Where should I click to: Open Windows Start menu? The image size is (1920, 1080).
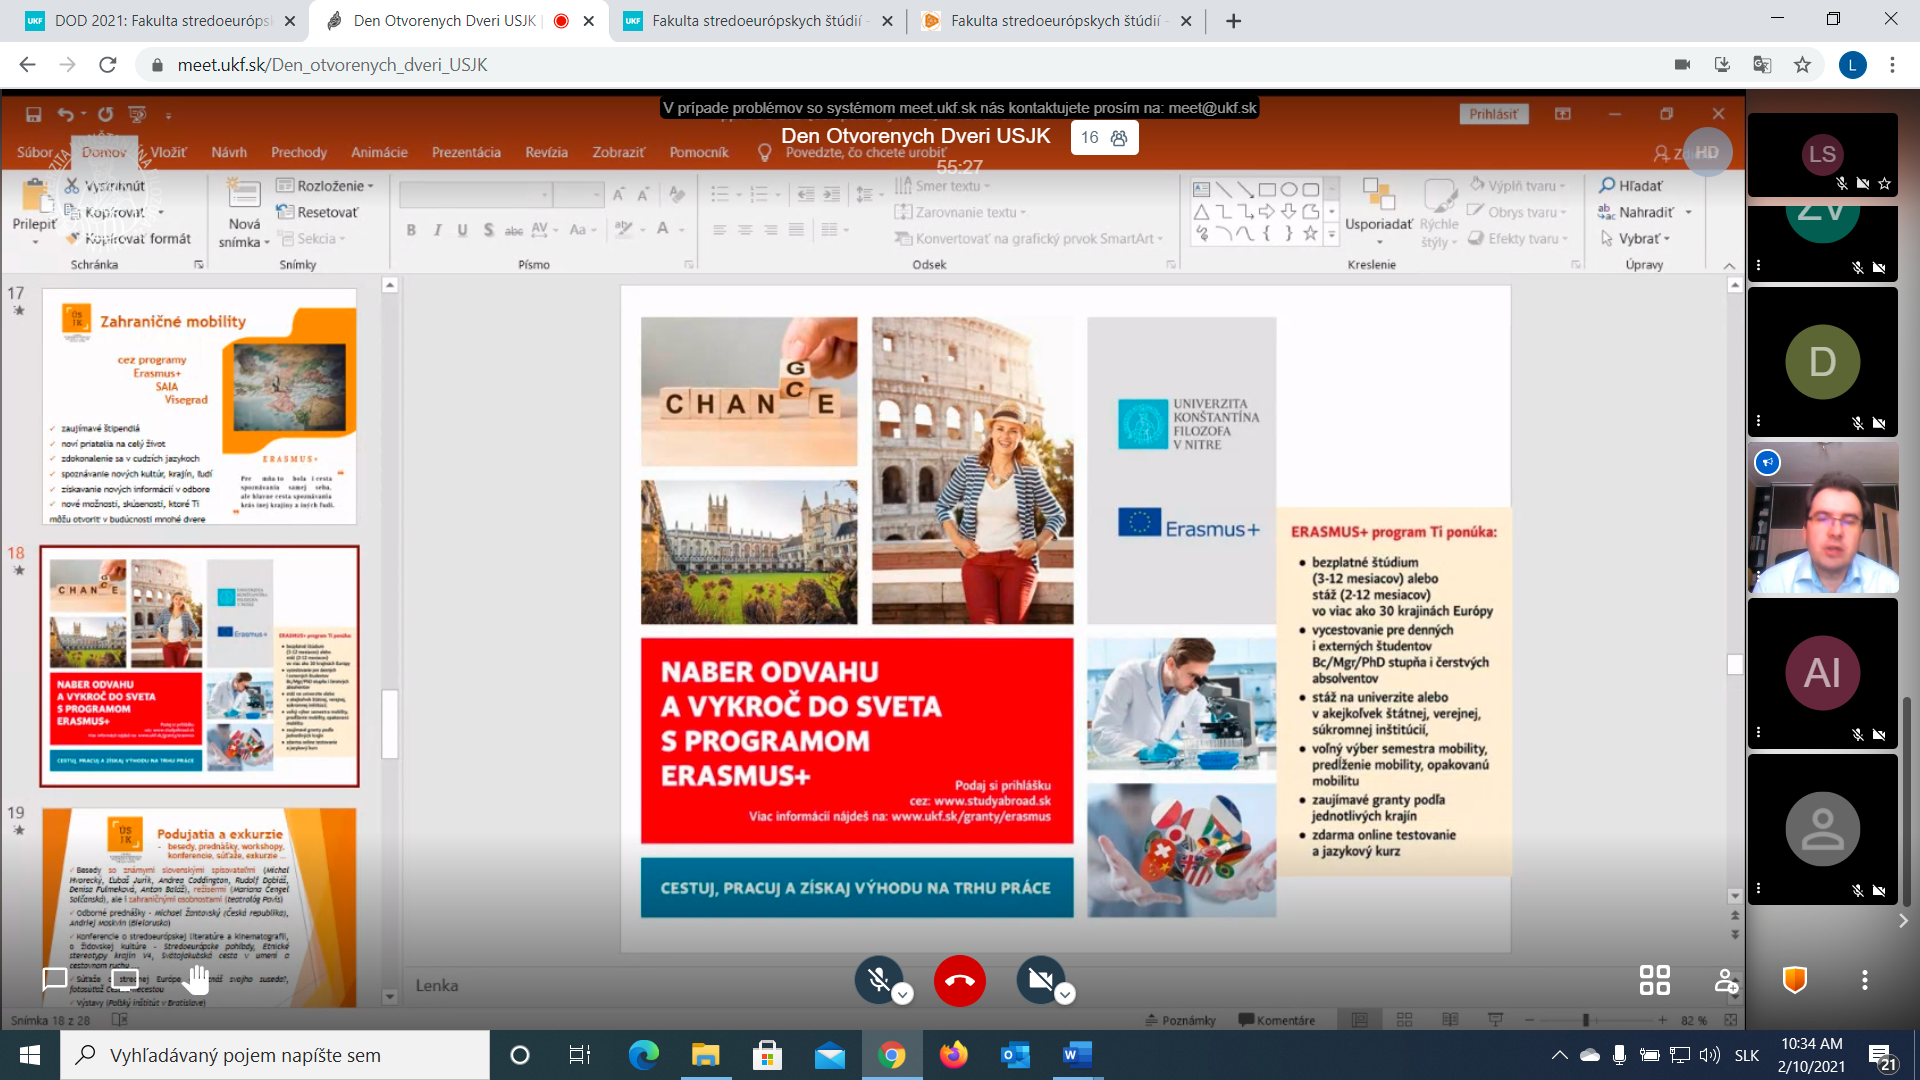[30, 1055]
